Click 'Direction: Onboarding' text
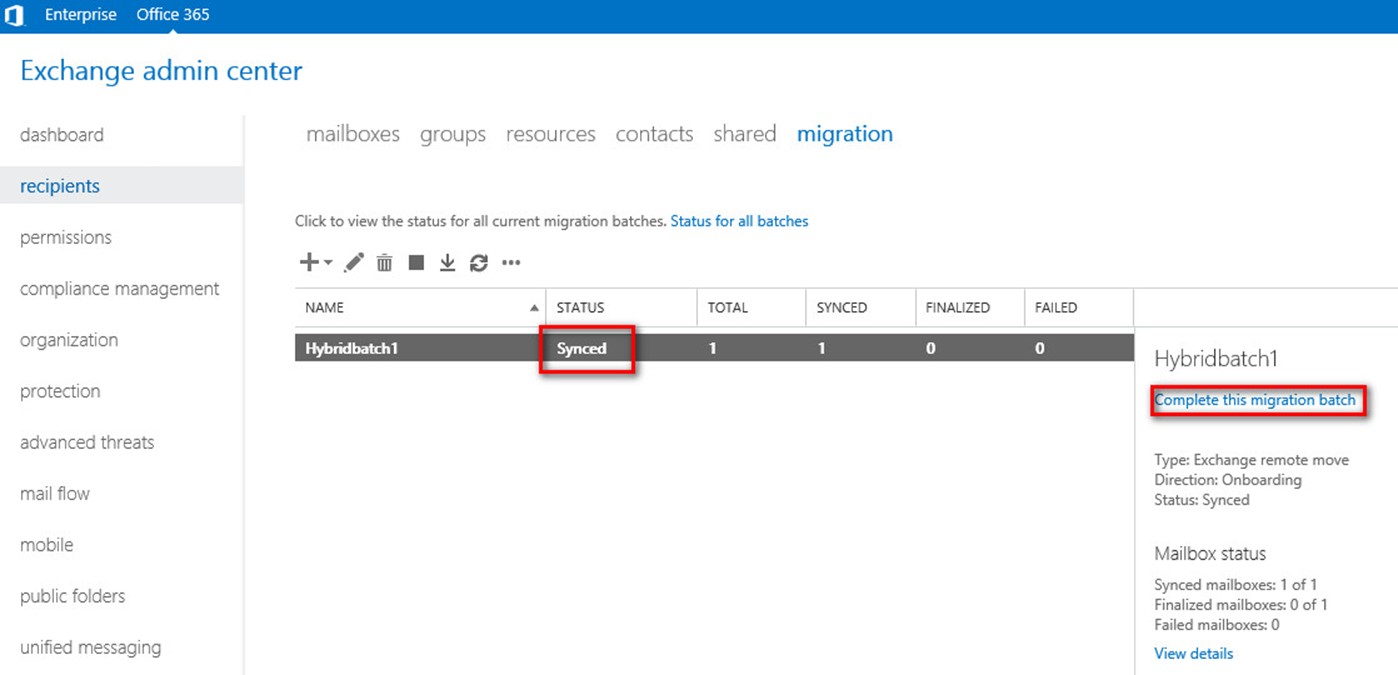The width and height of the screenshot is (1398, 675). pyautogui.click(x=1228, y=480)
